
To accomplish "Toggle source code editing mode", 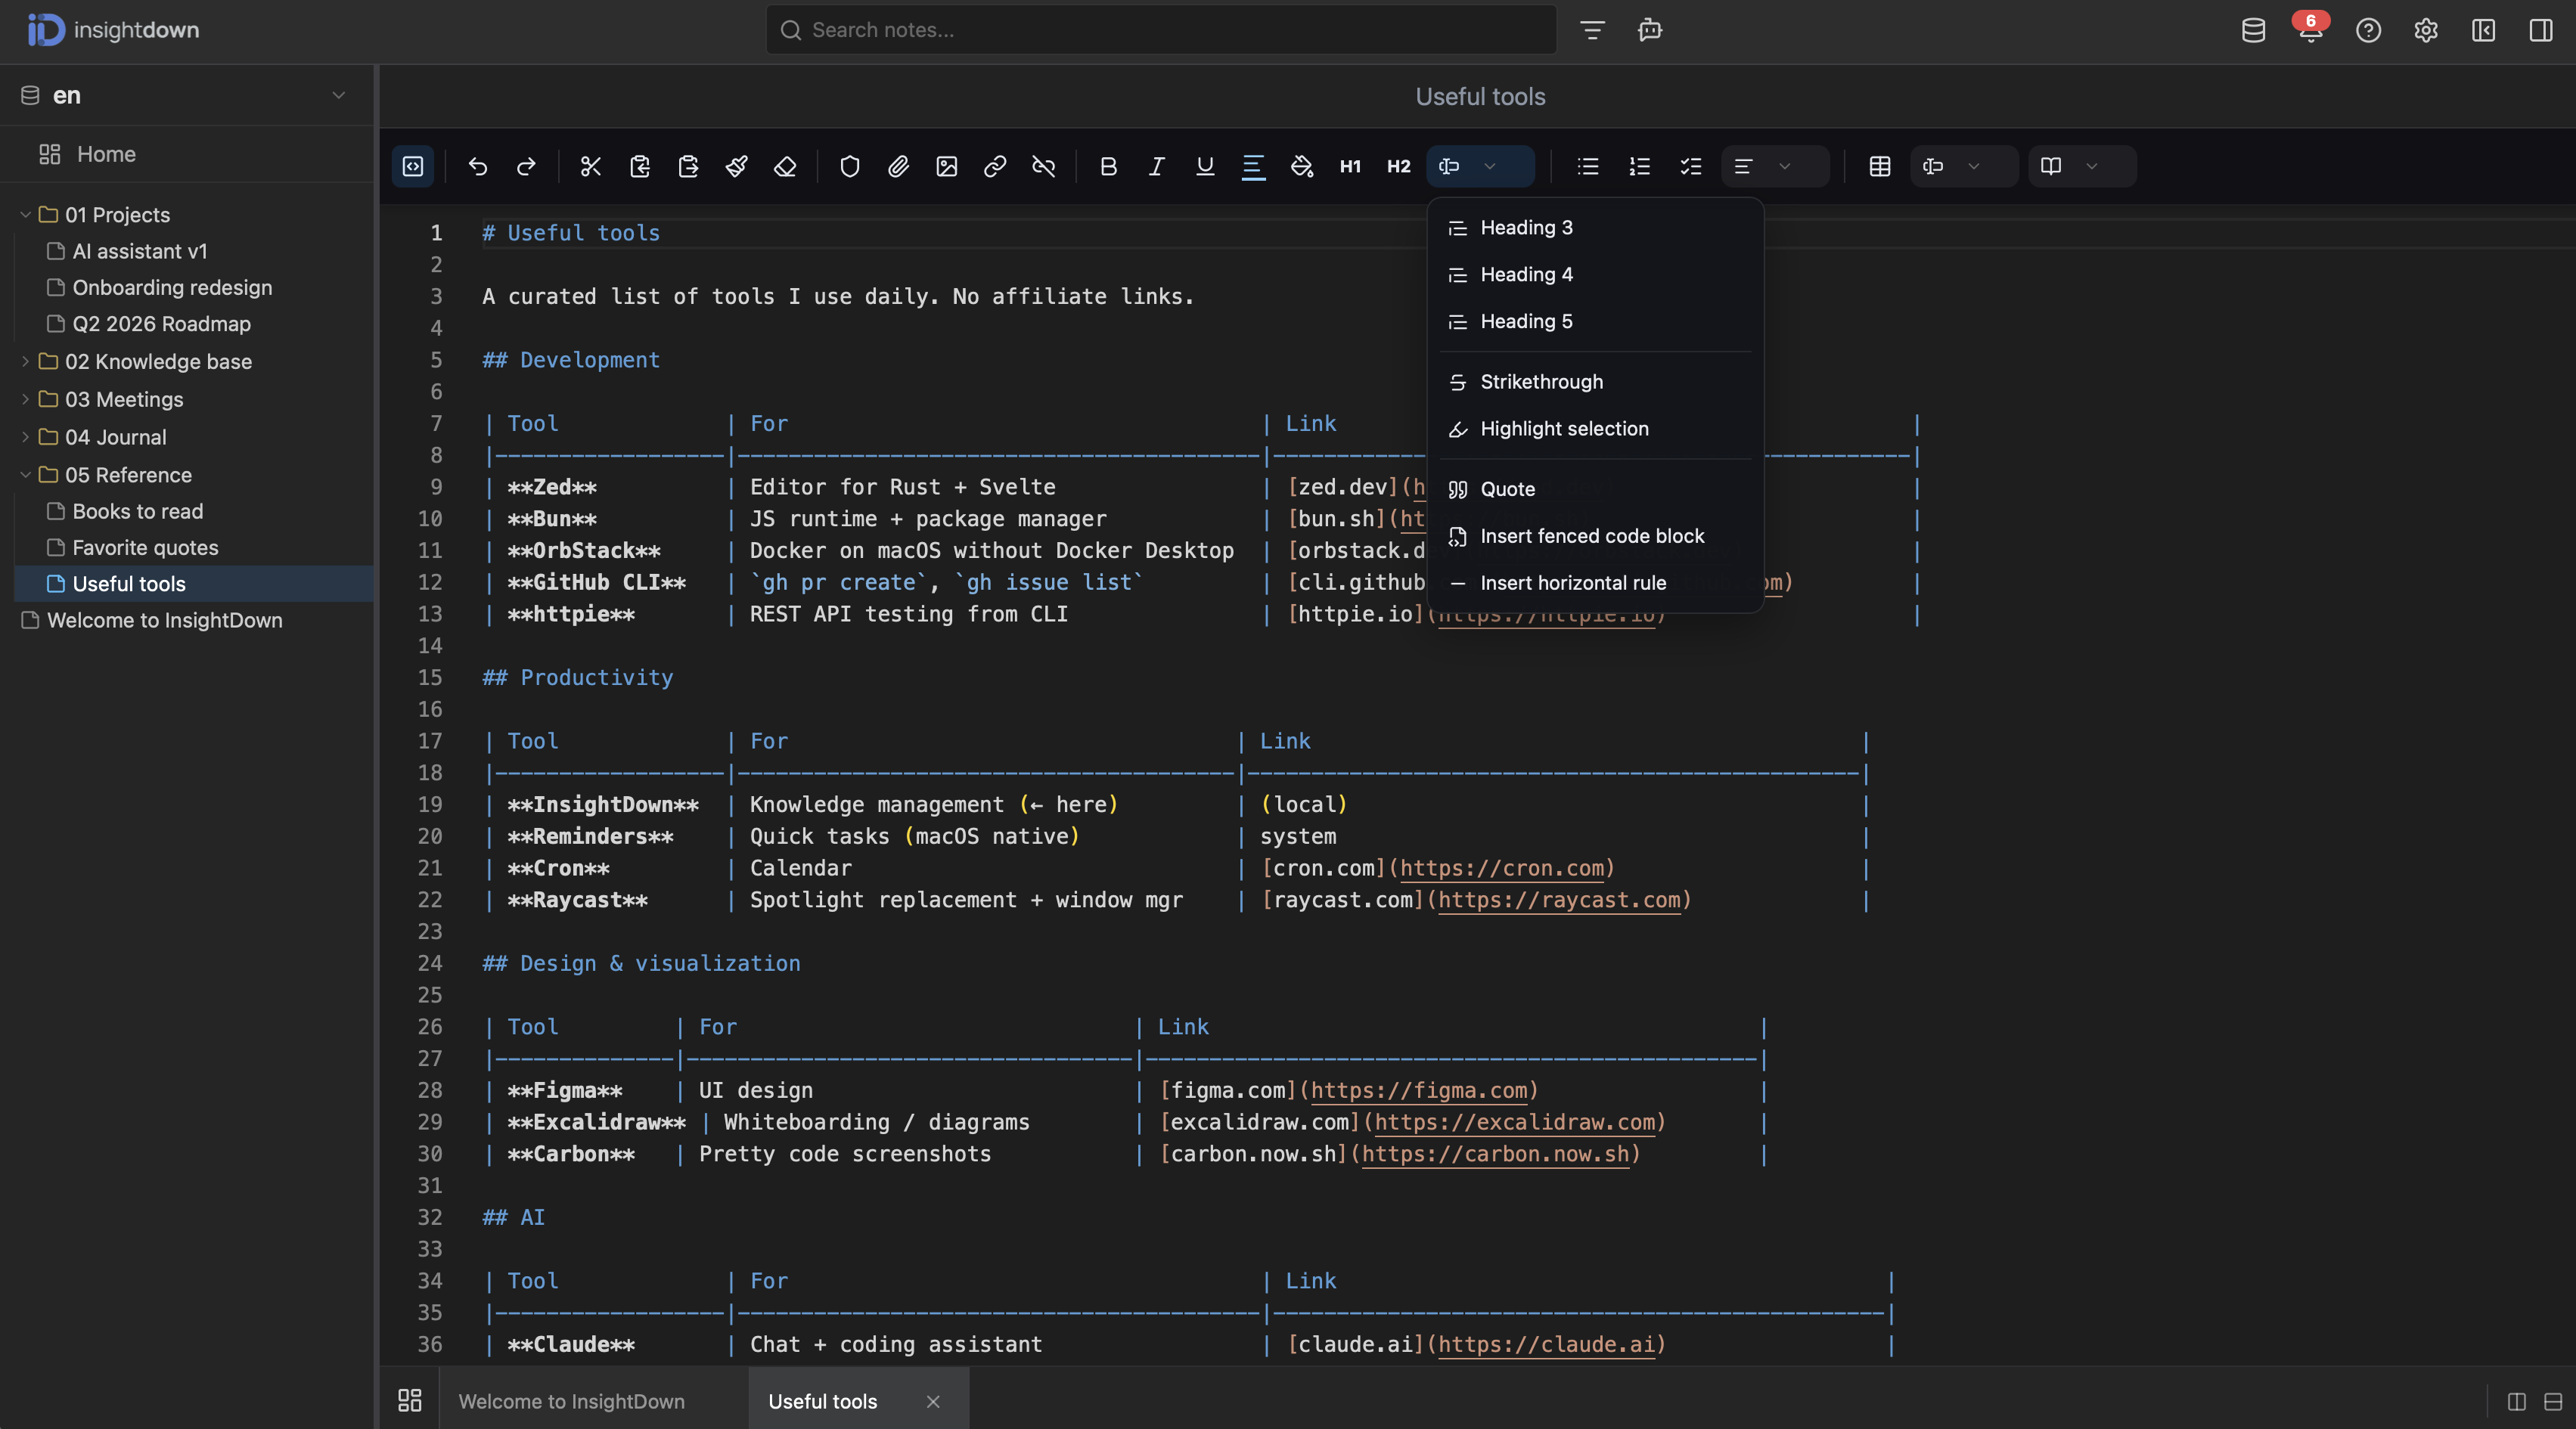I will pos(413,166).
